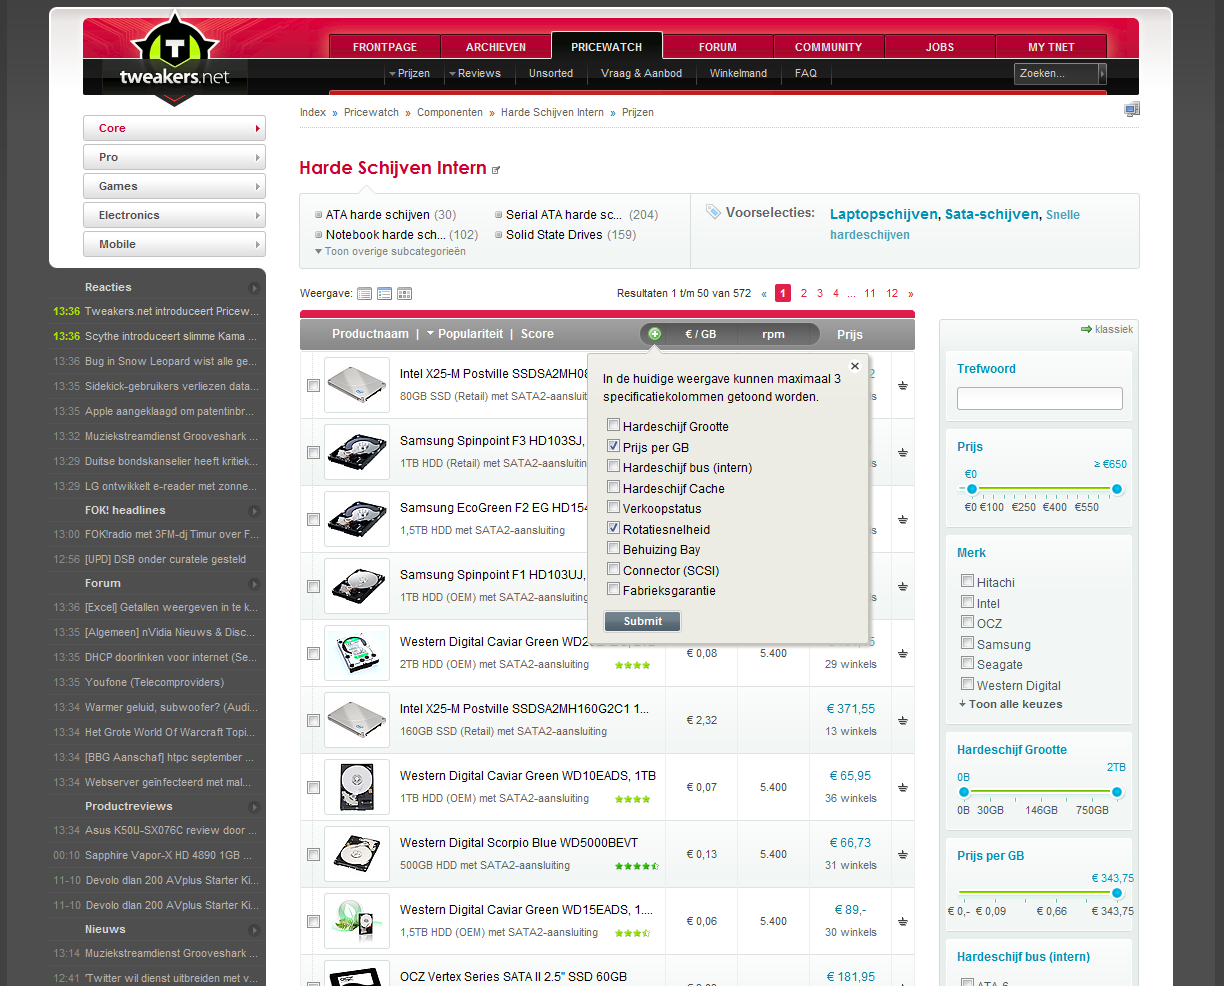
Task: Open the COMMUNITY tab
Action: [829, 47]
